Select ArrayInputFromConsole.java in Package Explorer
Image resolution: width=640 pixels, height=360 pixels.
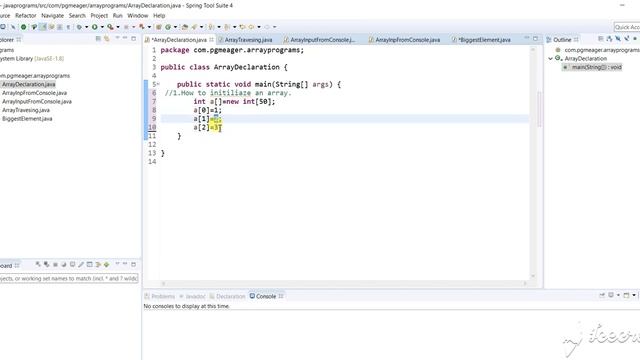(37, 102)
